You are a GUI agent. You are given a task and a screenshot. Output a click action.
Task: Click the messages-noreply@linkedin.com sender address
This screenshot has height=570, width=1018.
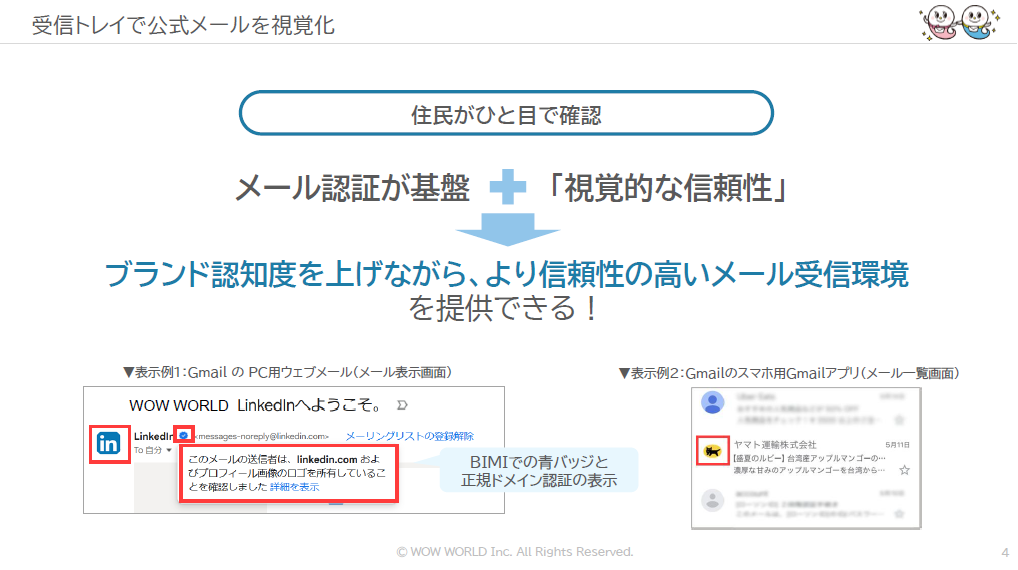261,436
